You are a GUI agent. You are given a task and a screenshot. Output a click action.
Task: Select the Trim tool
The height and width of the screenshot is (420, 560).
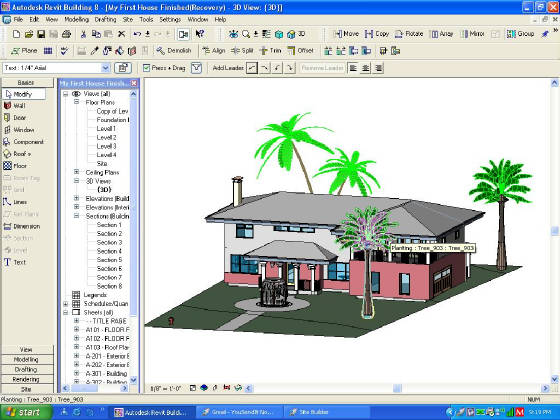click(270, 51)
